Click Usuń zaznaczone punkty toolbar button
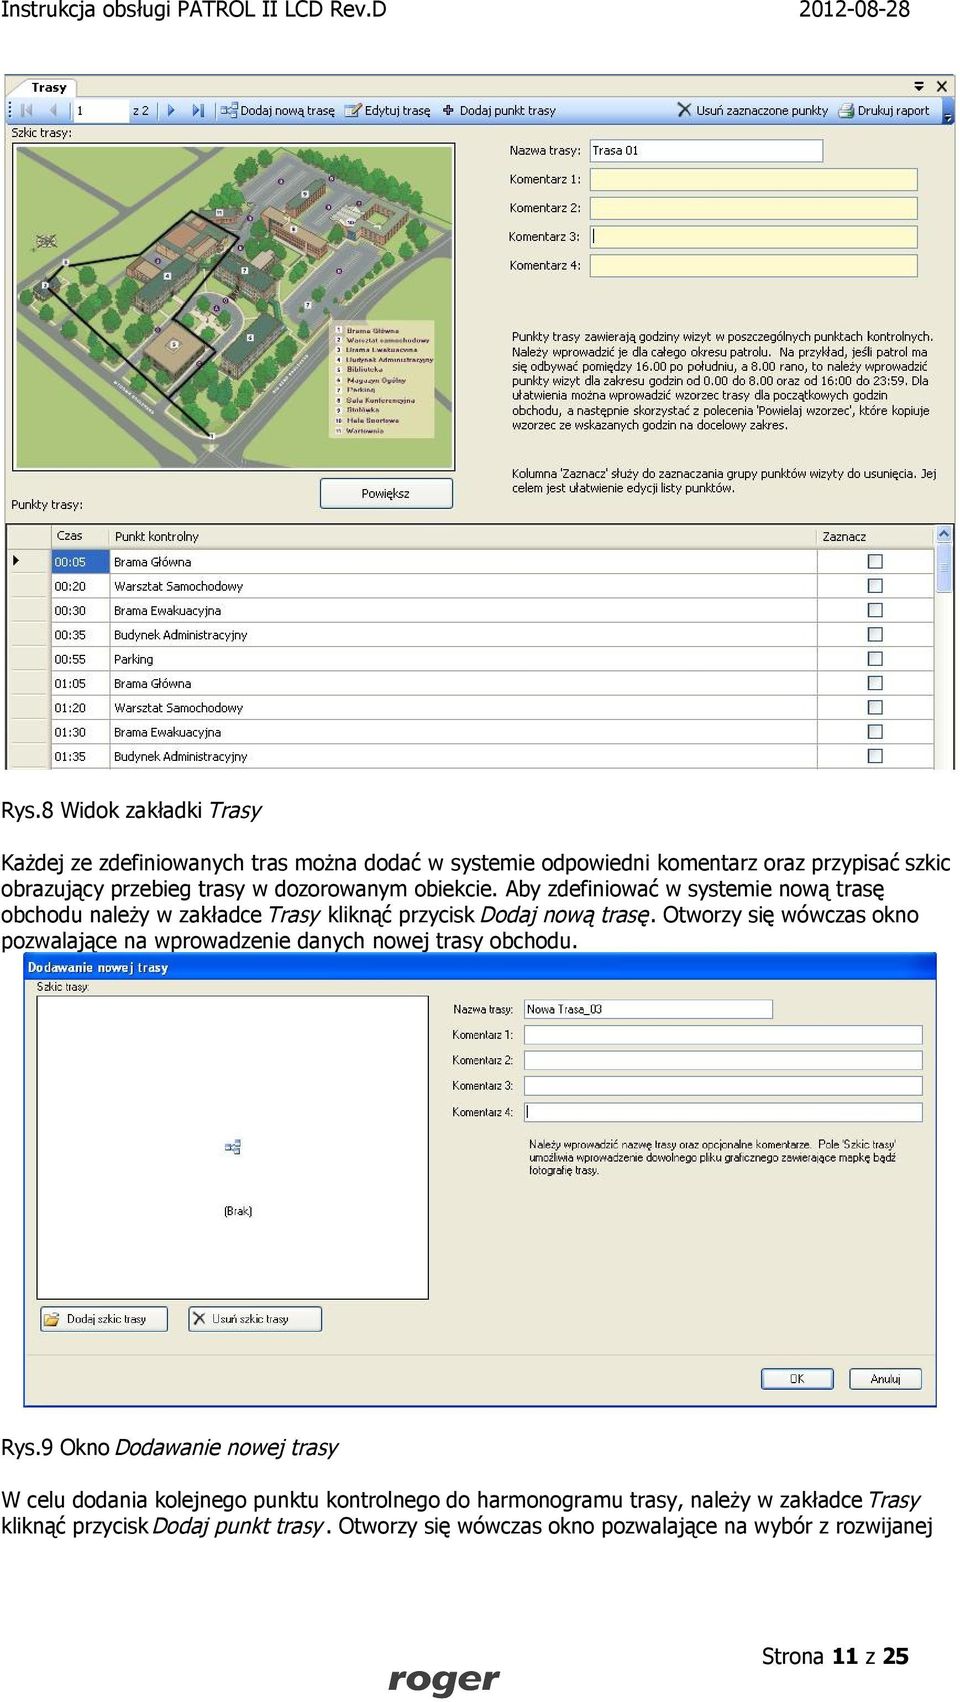This screenshot has height=1702, width=960. (753, 111)
